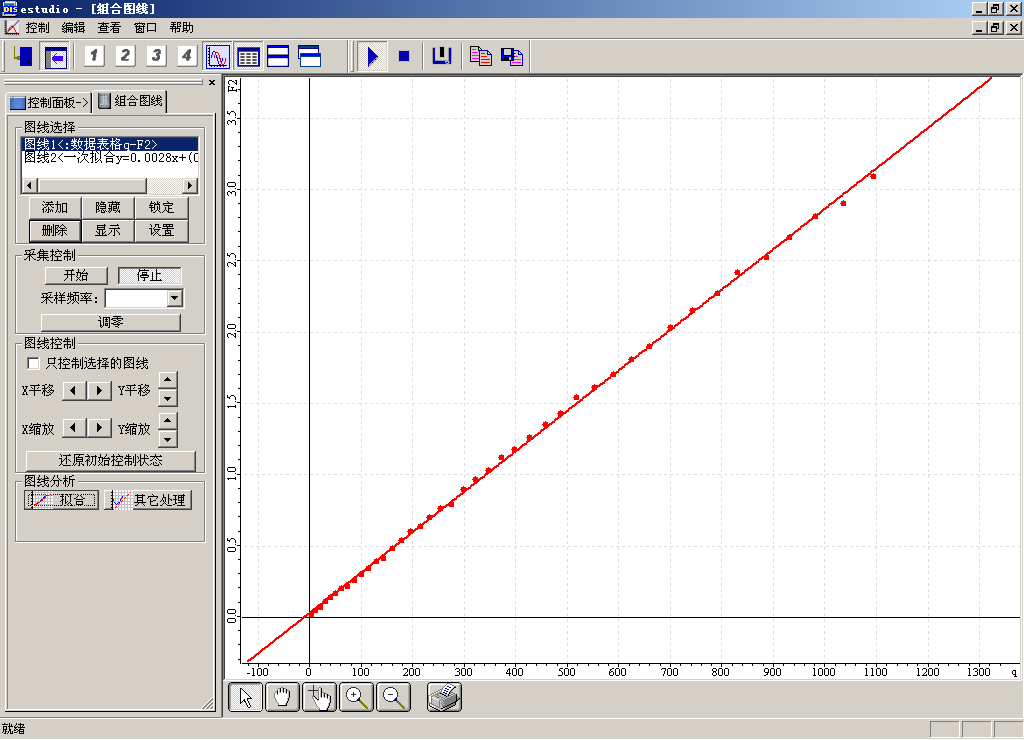Choose the open-hand pan tool
Viewport: 1024px width, 740px height.
[x=282, y=698]
